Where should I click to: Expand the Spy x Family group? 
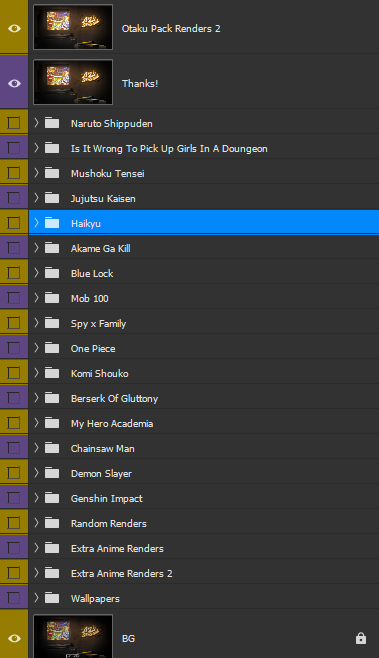(37, 323)
